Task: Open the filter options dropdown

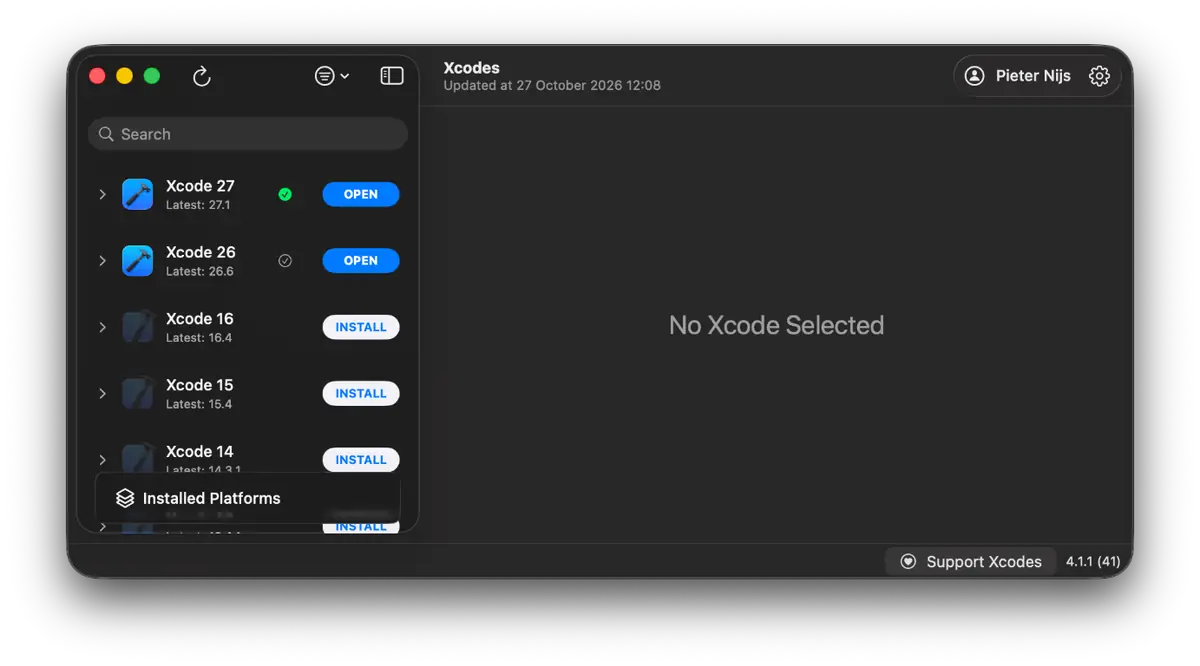Action: pyautogui.click(x=332, y=76)
